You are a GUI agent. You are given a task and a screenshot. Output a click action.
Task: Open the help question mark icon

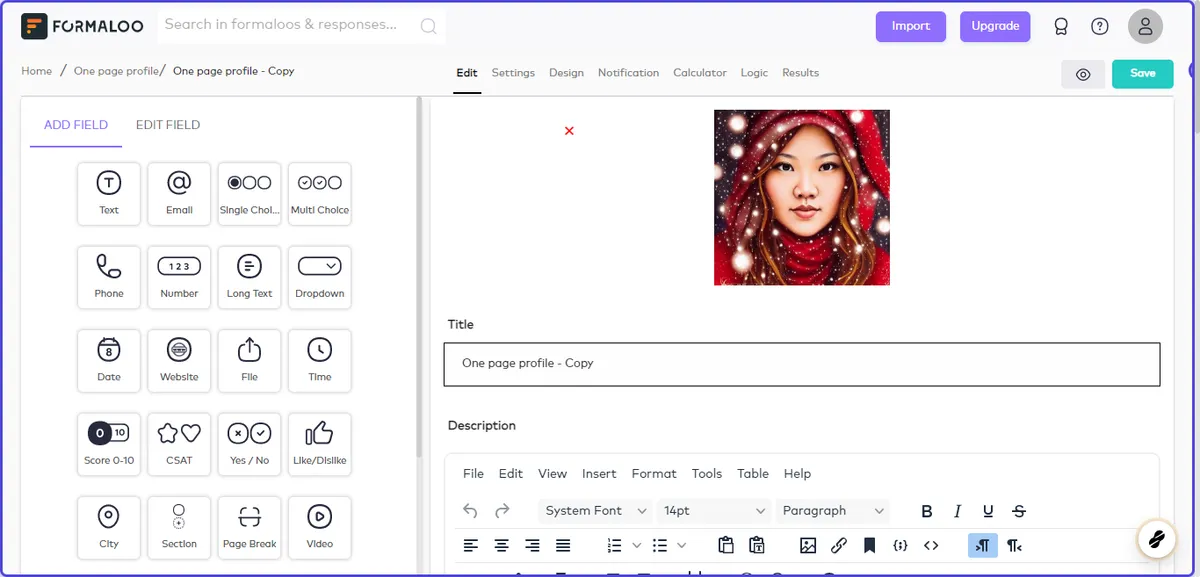point(1100,26)
